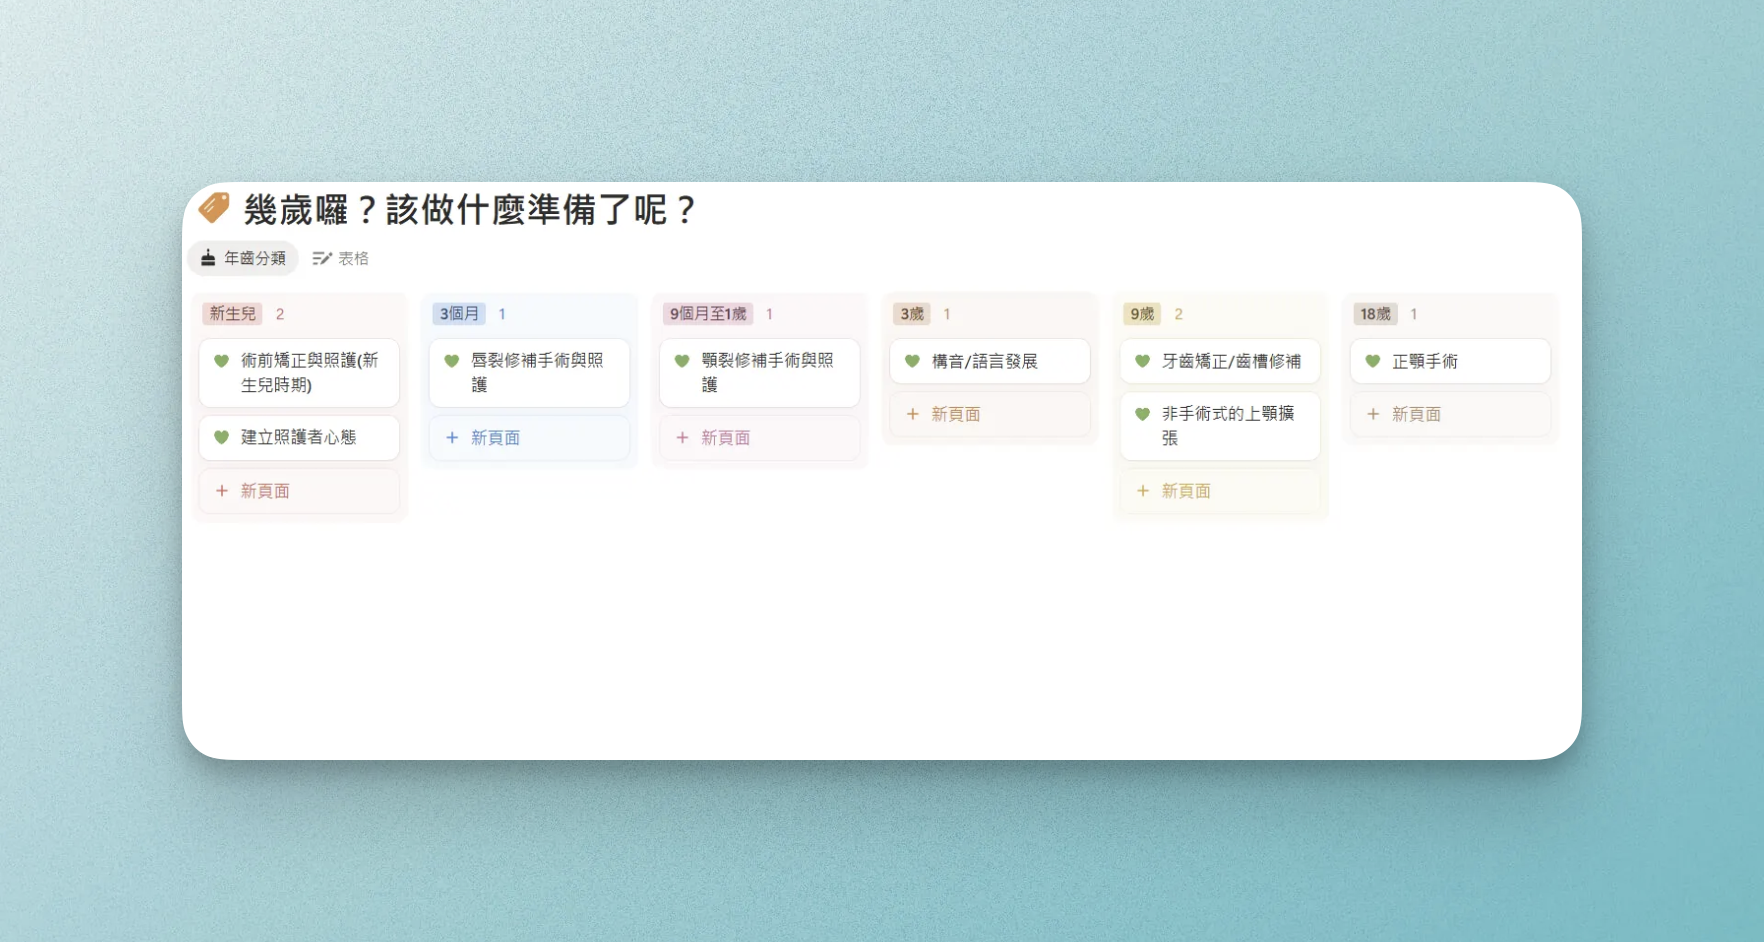Click the plus icon under the 3個月 column
Screen dimensions: 1764x942
(452, 438)
